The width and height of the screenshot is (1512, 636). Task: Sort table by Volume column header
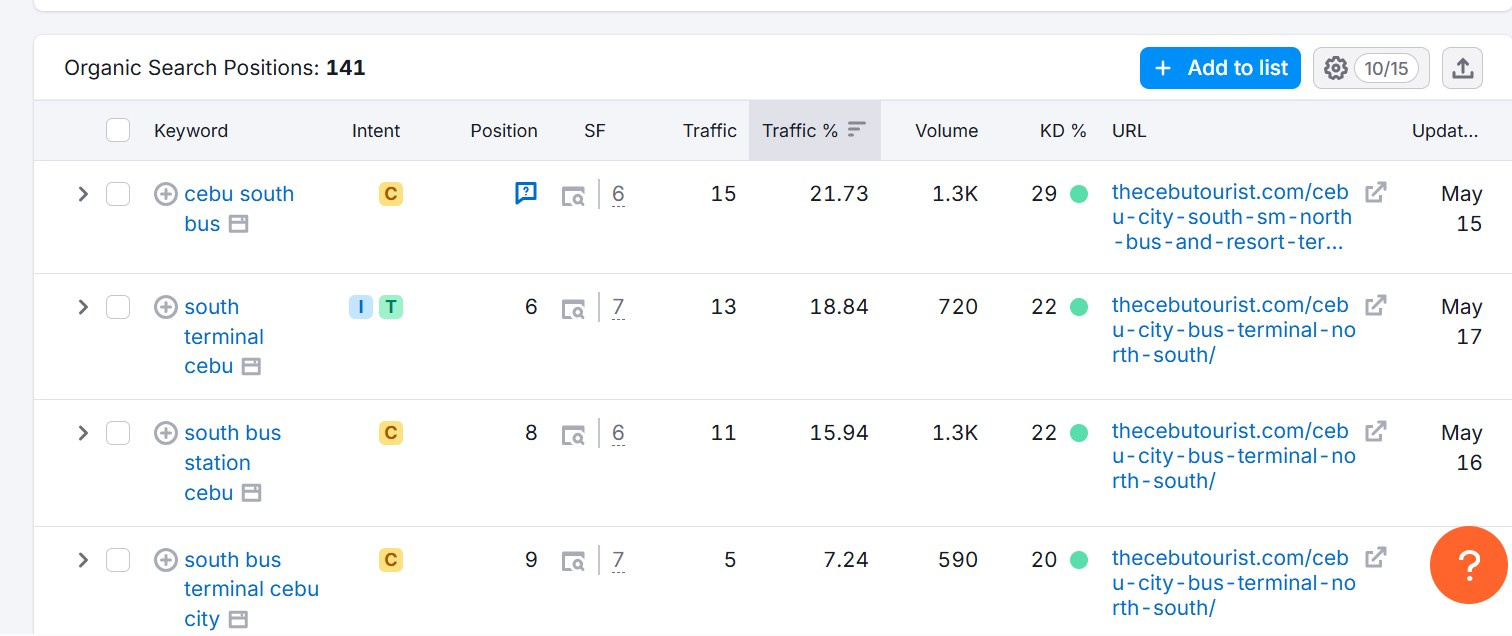click(x=946, y=130)
